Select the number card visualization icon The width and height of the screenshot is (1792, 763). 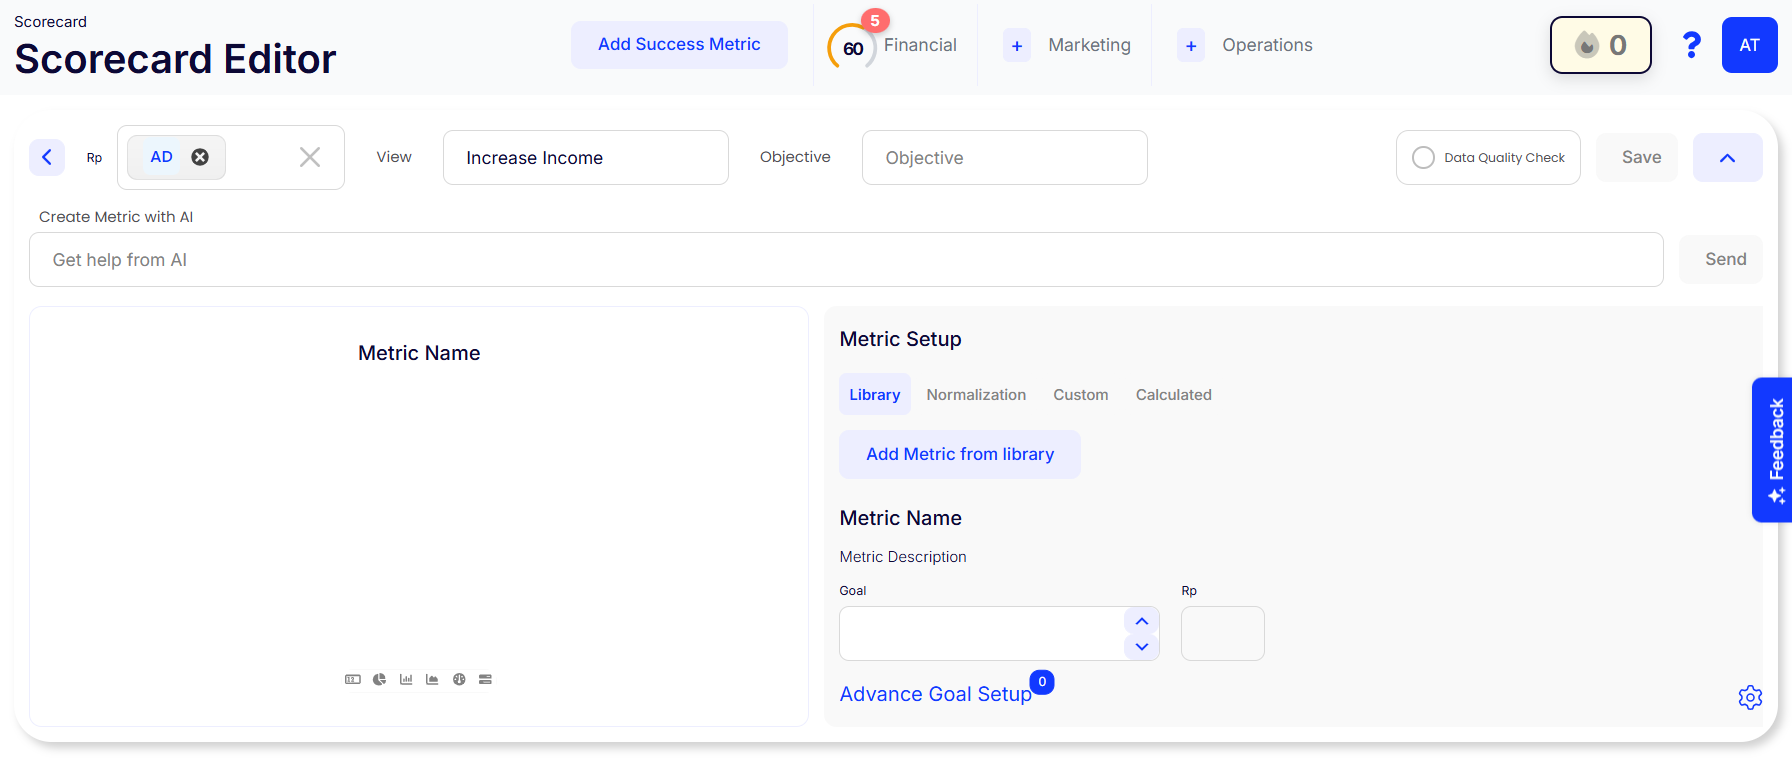pos(353,680)
